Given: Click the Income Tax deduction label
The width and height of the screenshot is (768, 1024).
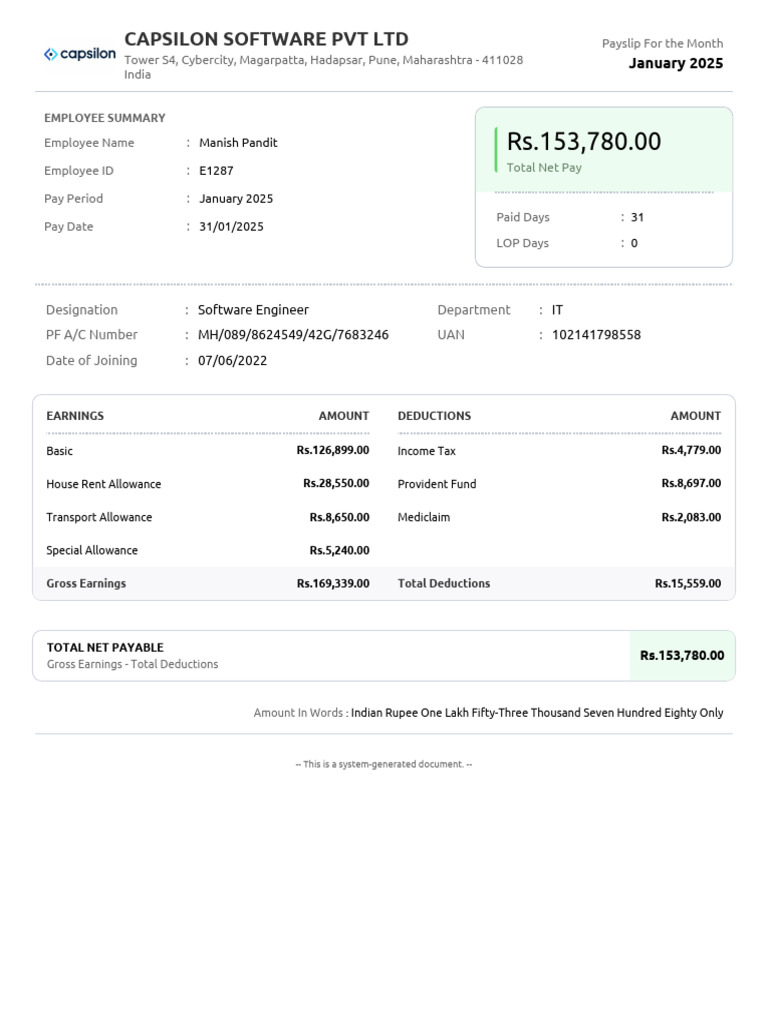Looking at the screenshot, I should point(426,451).
